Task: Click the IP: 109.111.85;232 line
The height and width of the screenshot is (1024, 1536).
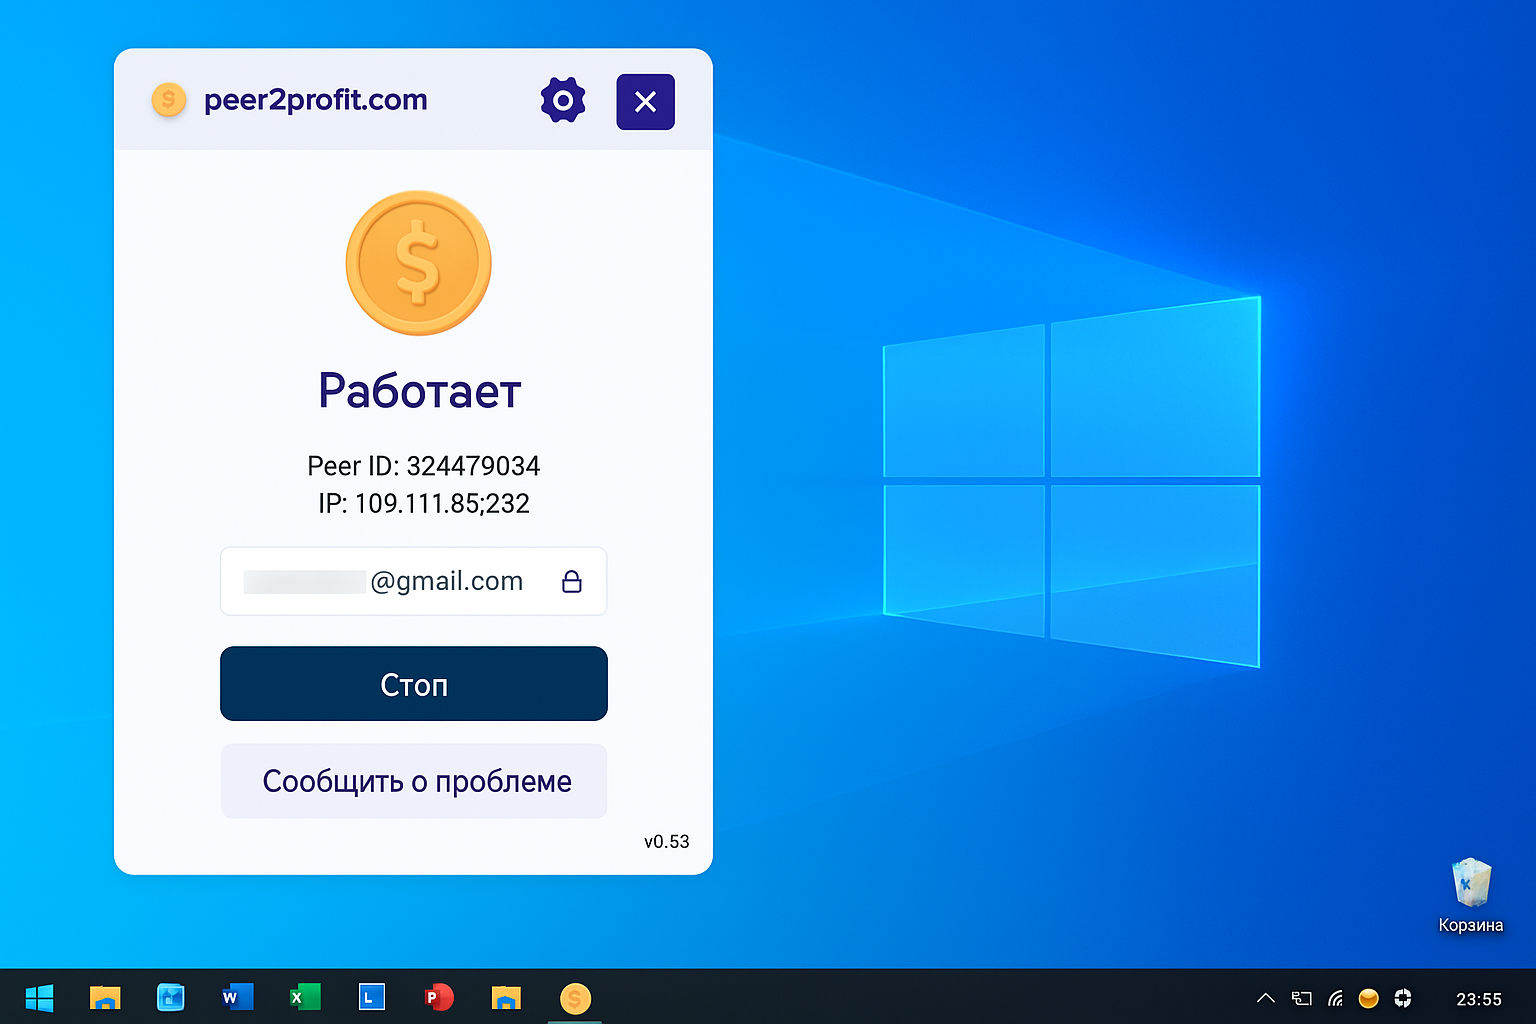Action: point(424,503)
